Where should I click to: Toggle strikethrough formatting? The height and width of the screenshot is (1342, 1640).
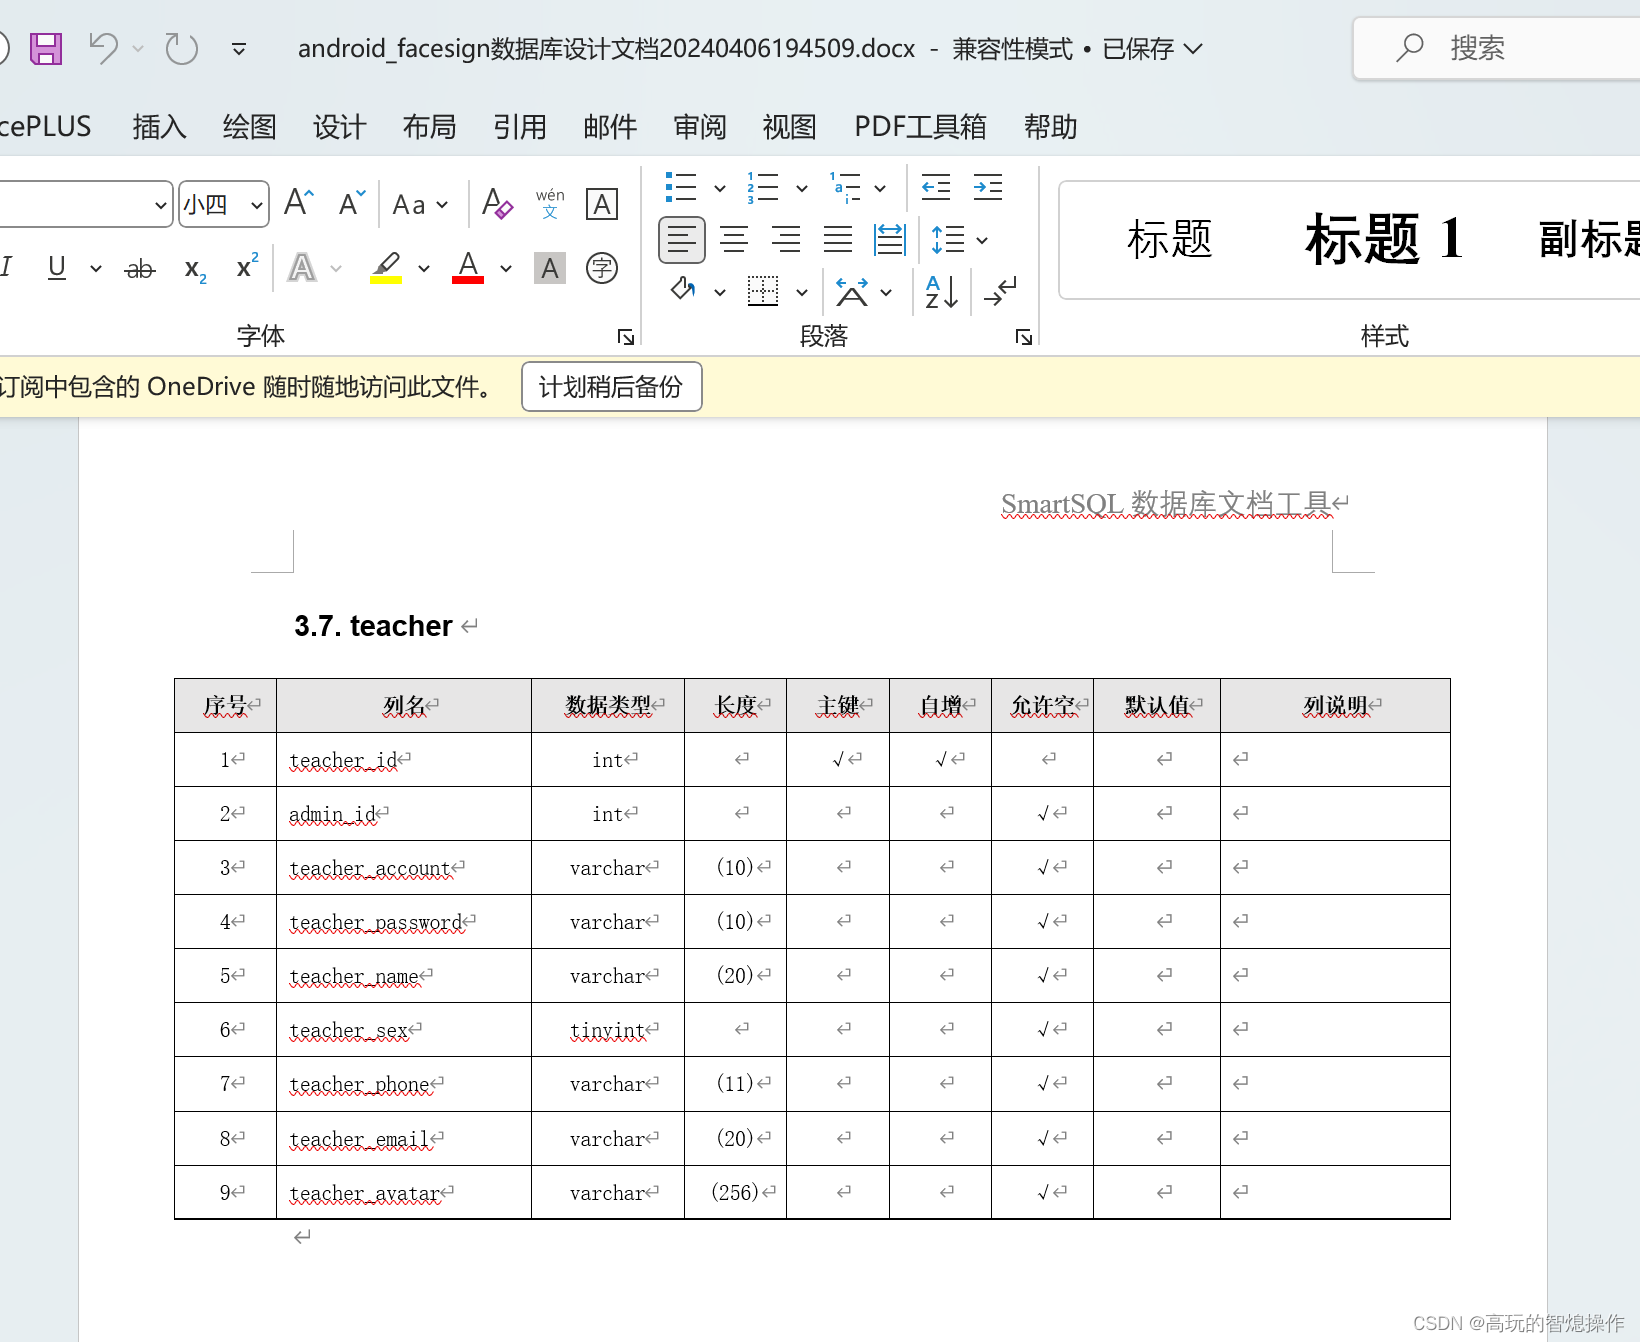[138, 268]
